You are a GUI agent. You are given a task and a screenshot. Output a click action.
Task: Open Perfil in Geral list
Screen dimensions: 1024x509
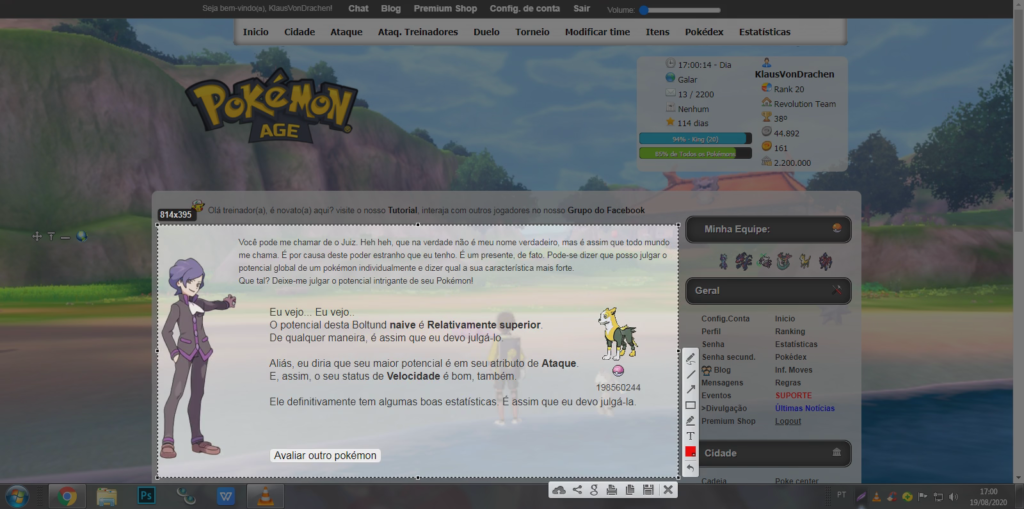(711, 332)
